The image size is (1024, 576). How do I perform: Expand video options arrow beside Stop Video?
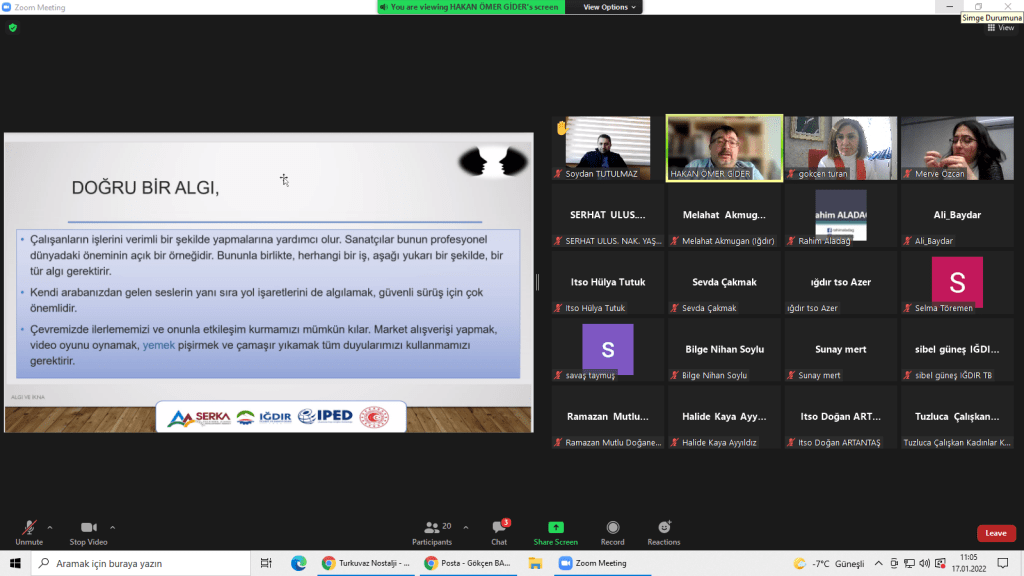point(112,527)
